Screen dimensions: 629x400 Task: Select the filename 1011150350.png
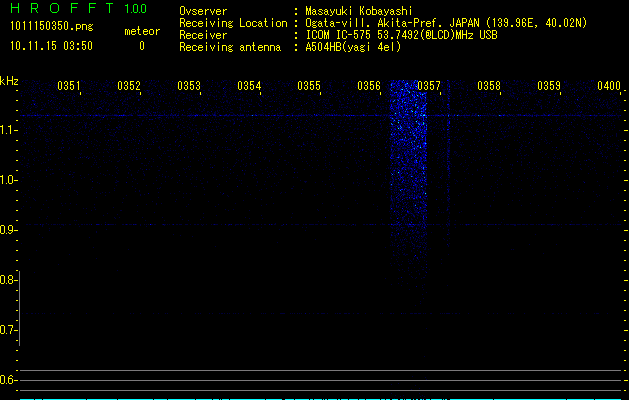[52, 26]
